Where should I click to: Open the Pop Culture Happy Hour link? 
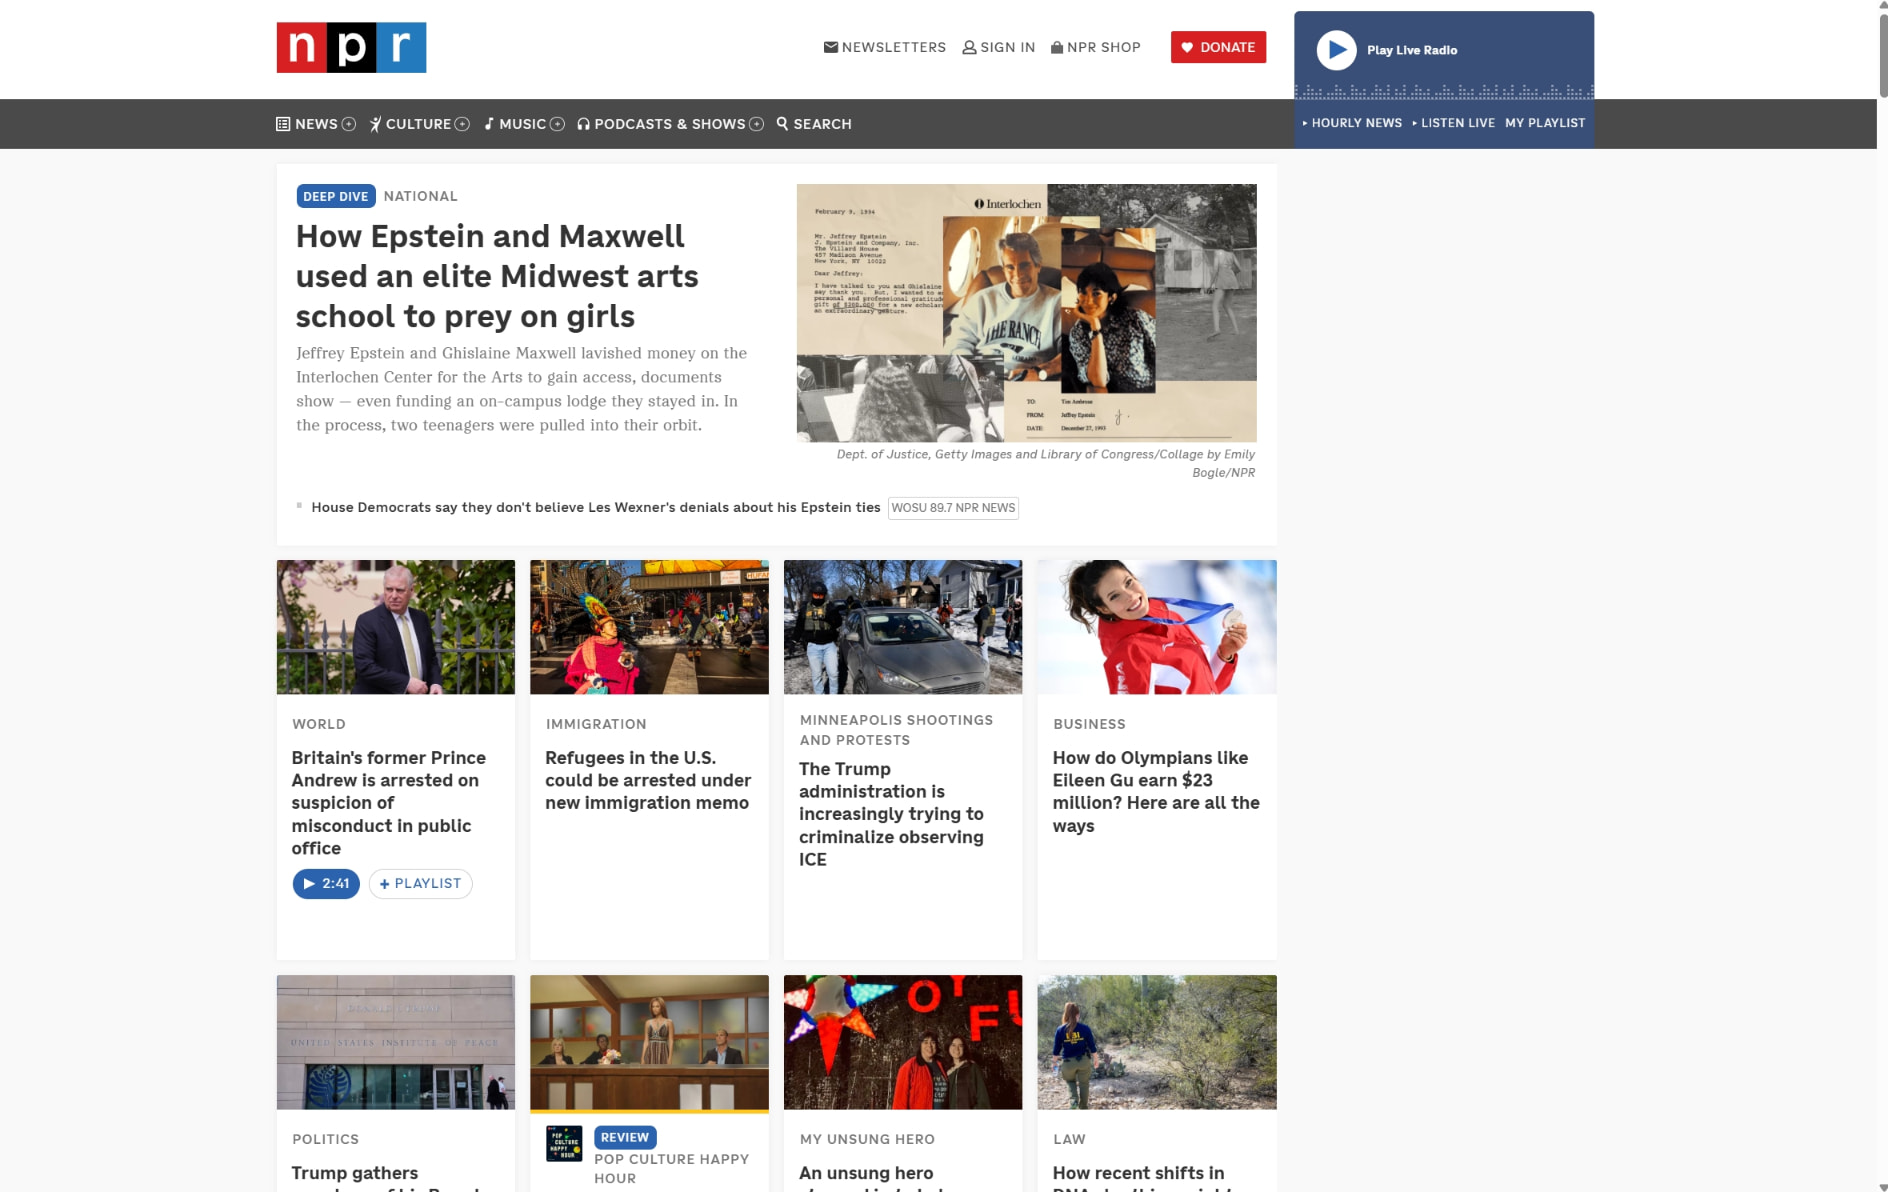[671, 1168]
